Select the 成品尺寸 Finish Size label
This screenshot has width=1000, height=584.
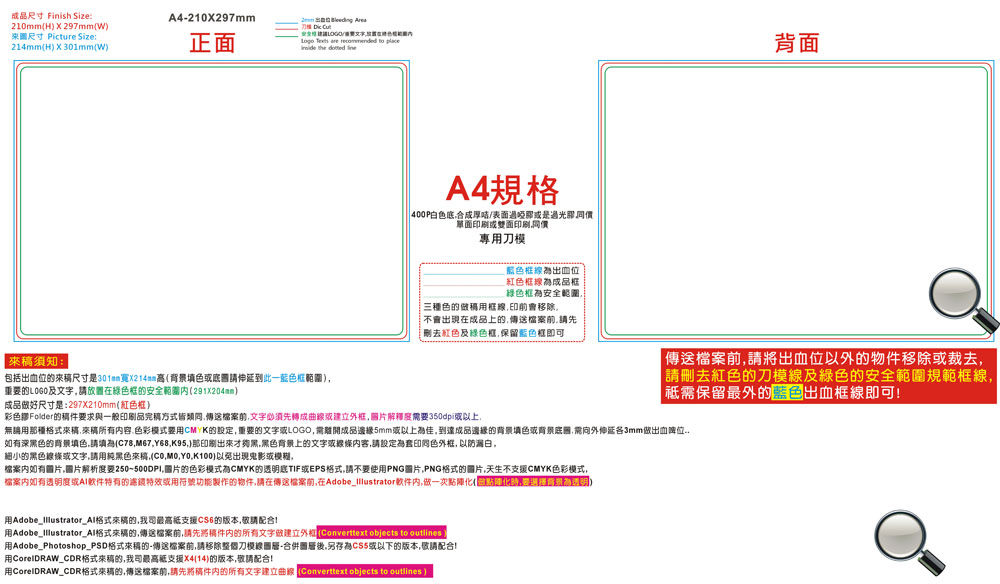click(x=52, y=16)
